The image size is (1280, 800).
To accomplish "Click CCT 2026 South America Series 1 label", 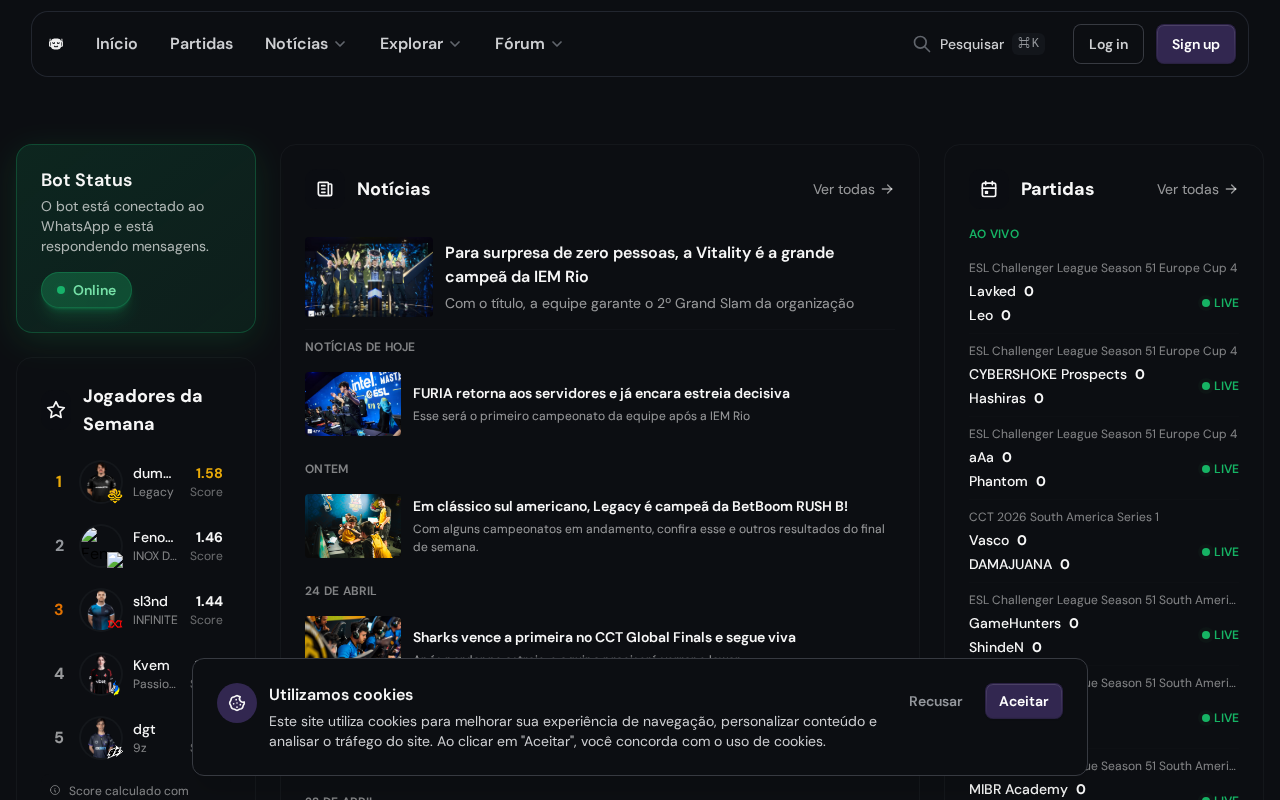I will tap(1064, 517).
